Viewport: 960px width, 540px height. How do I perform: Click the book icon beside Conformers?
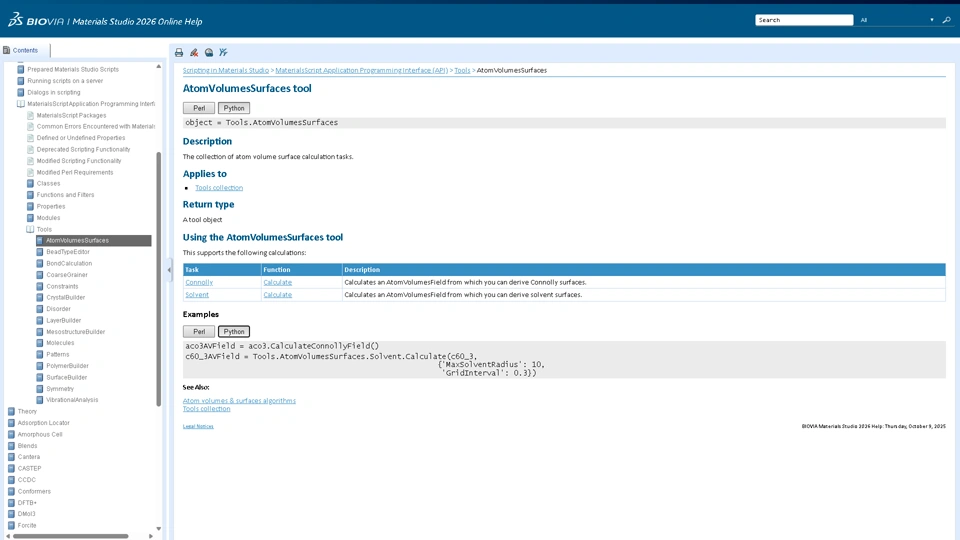tap(11, 492)
